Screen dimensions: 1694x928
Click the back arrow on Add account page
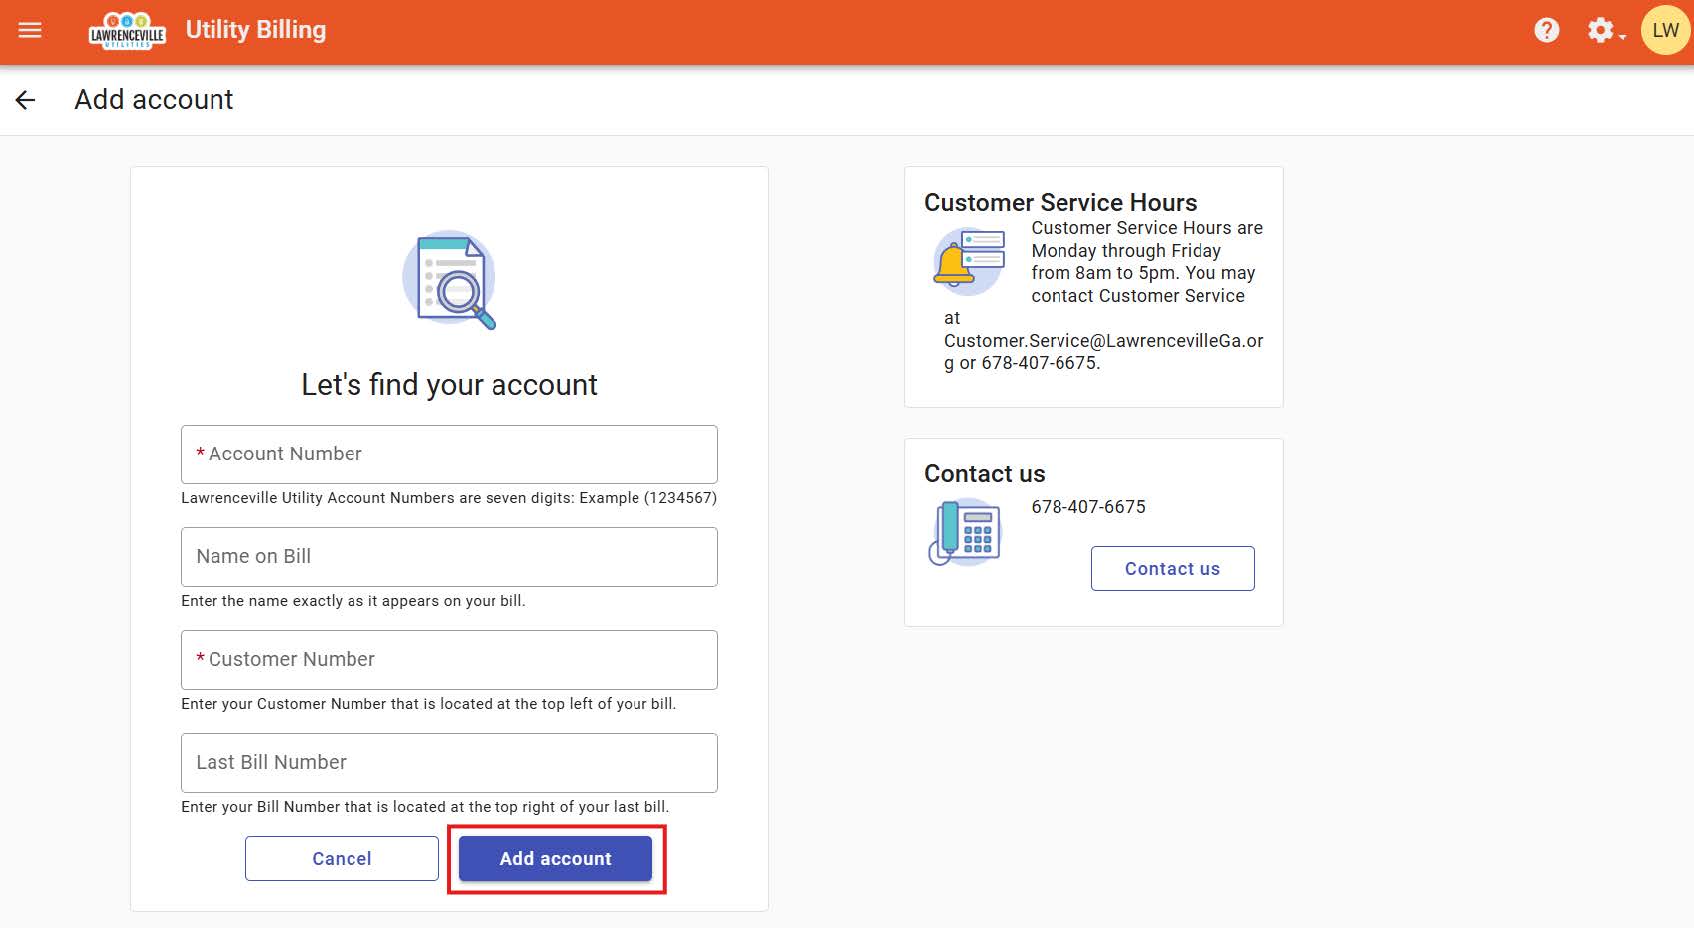[25, 99]
